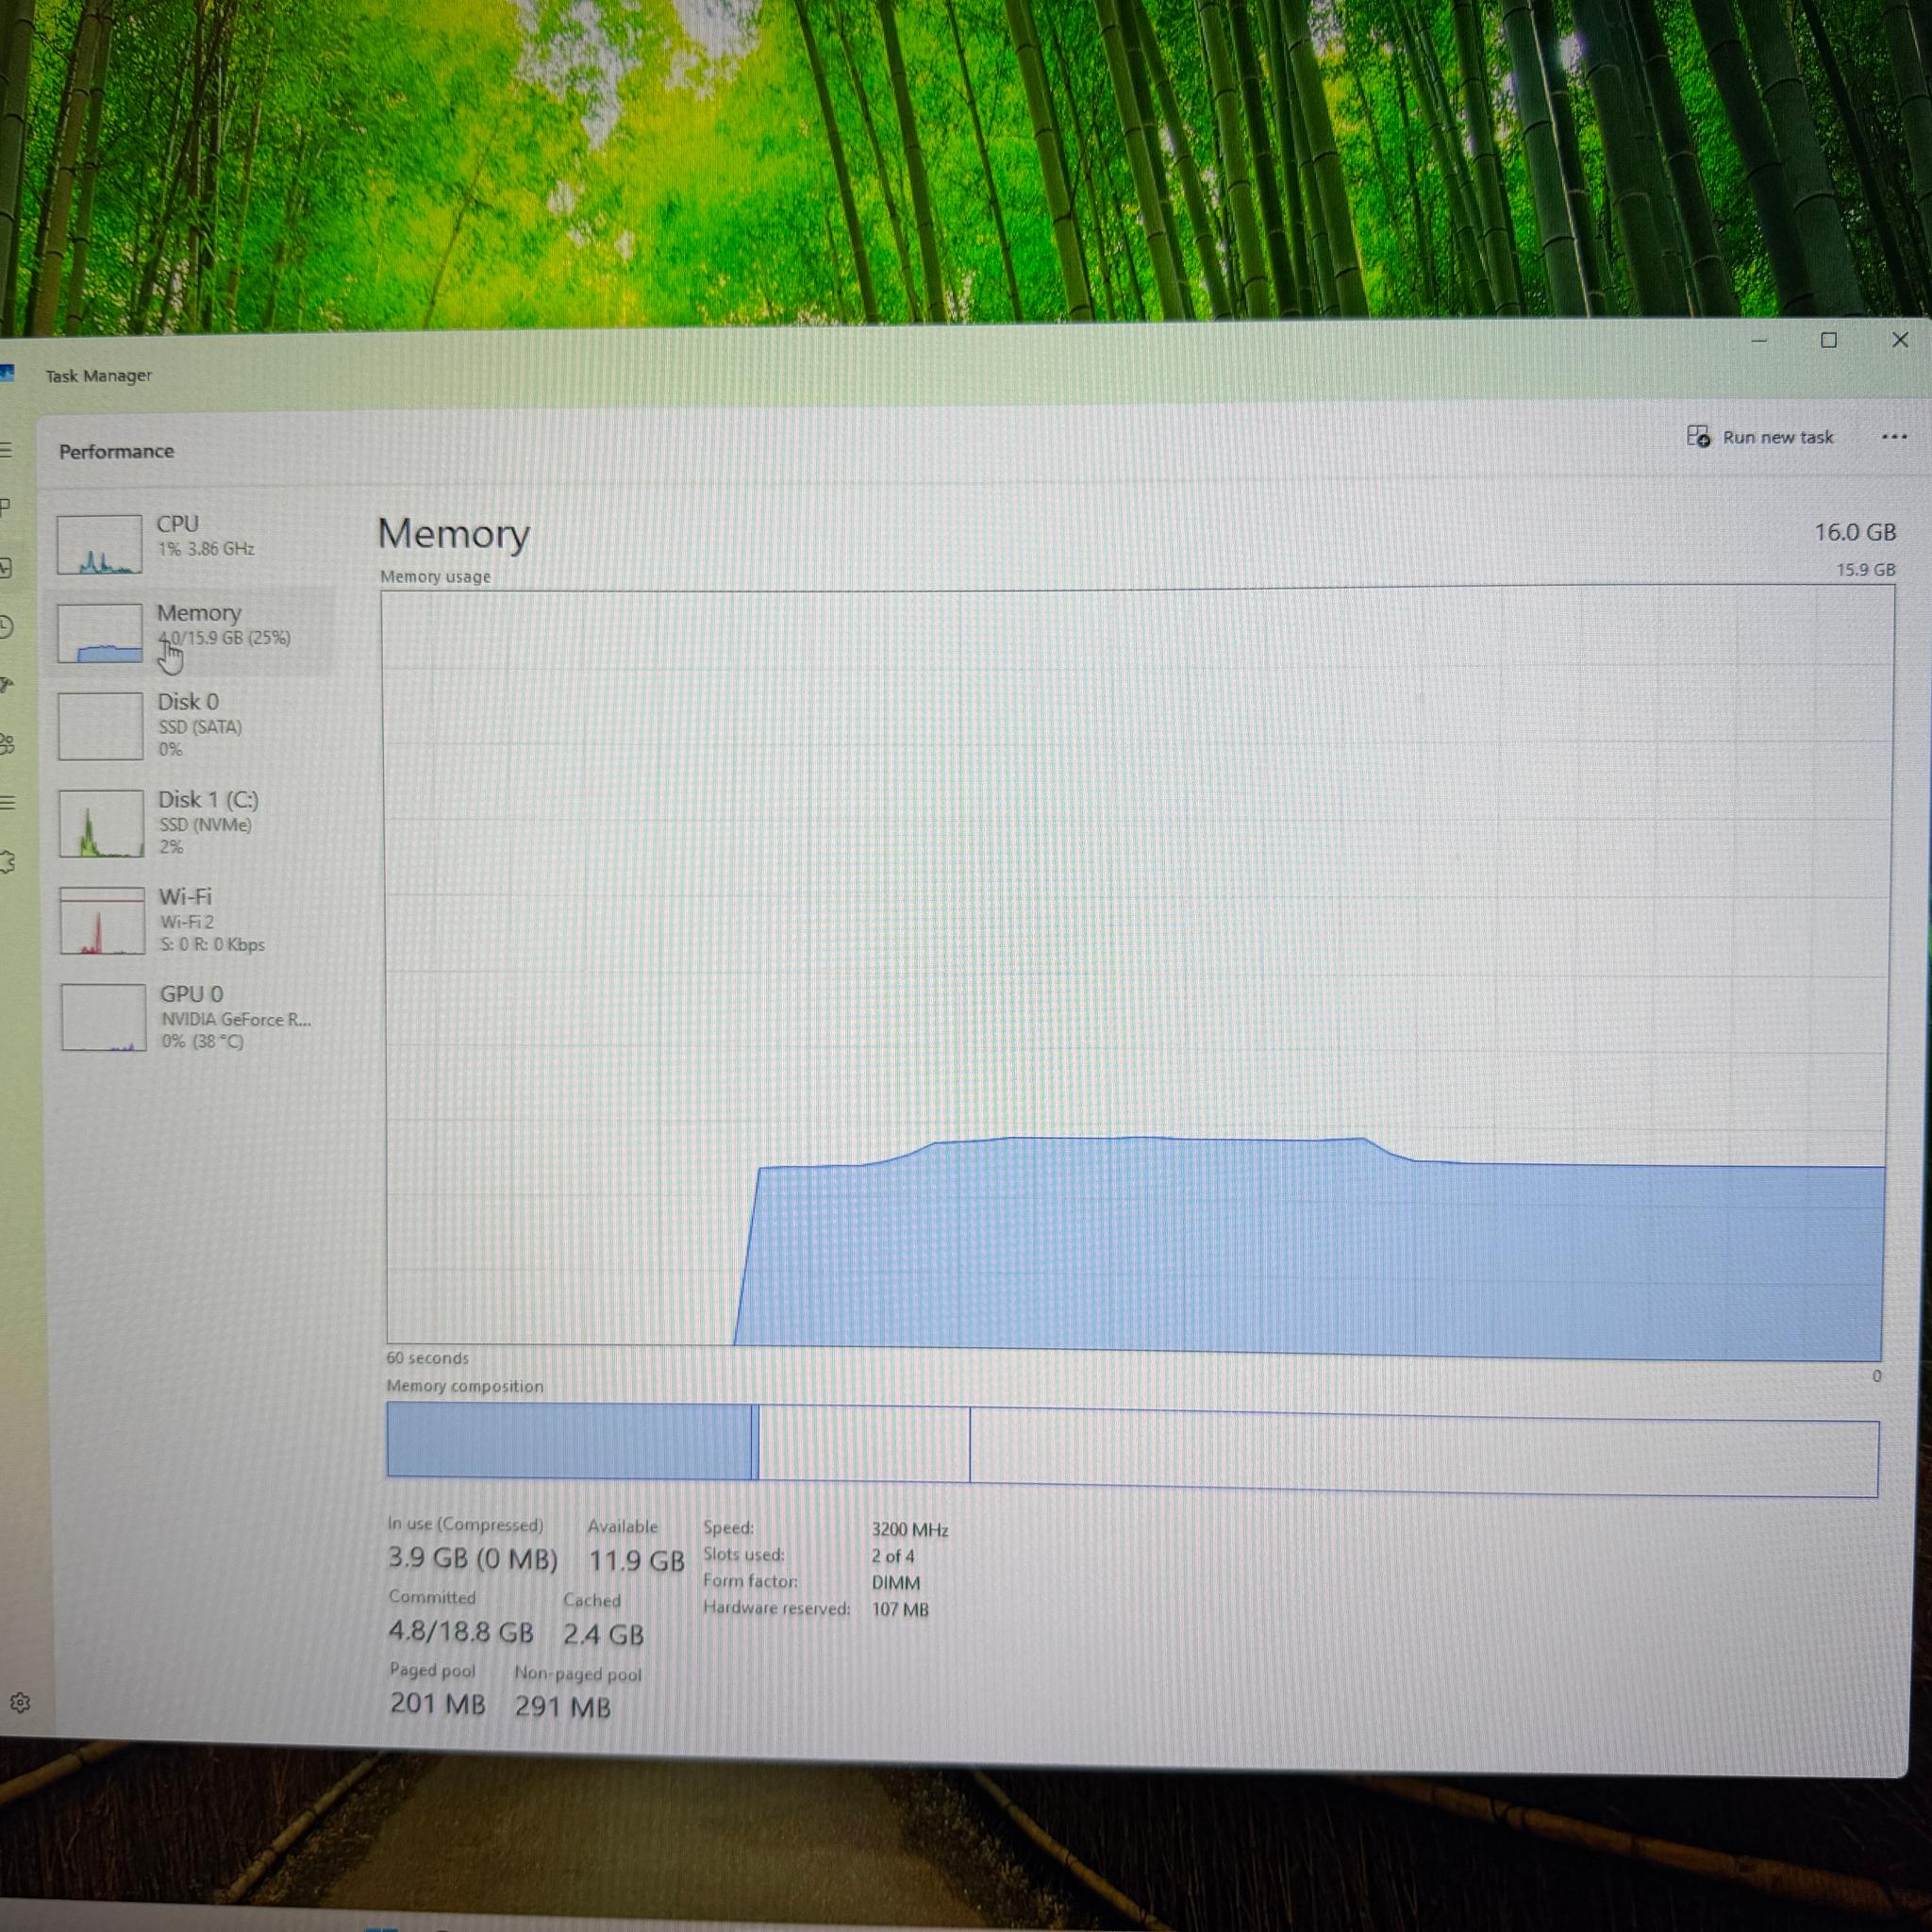Click the Run new task icon
Viewport: 1932px width, 1932px height.
click(1698, 436)
